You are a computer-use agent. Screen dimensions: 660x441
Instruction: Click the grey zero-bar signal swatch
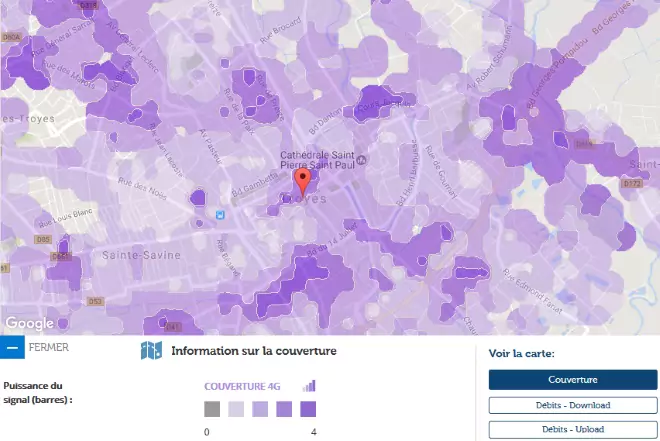[x=212, y=409]
